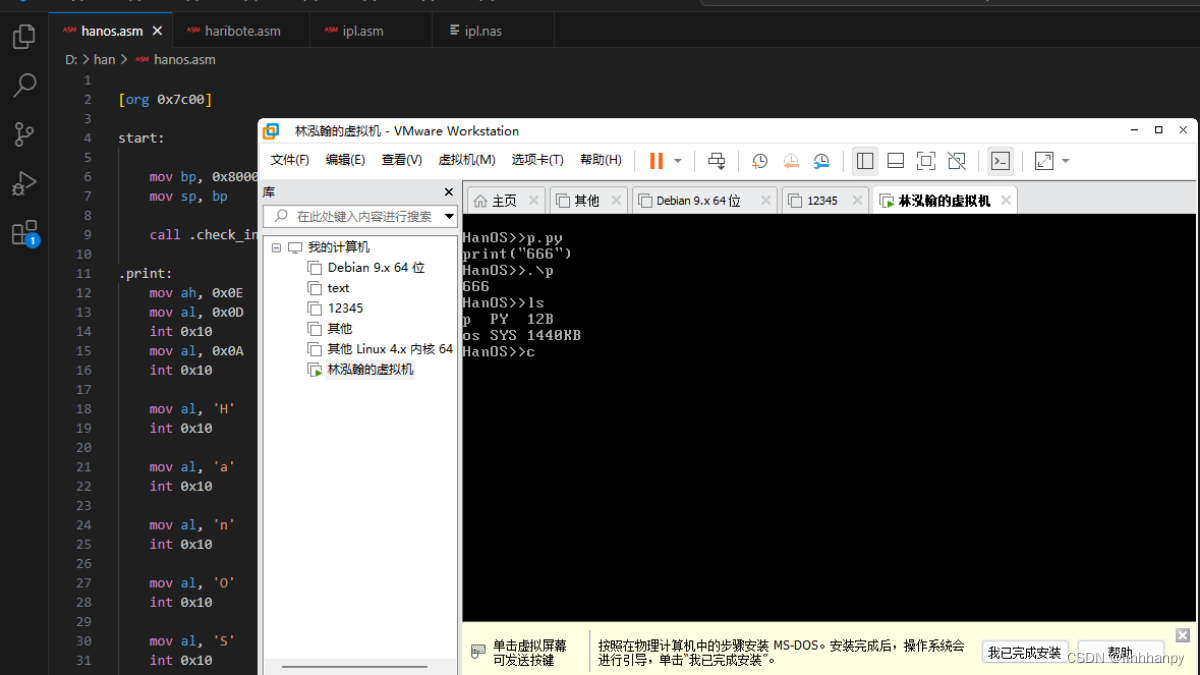Open the snapshot manager icon
The height and width of the screenshot is (675, 1200).
tap(822, 161)
